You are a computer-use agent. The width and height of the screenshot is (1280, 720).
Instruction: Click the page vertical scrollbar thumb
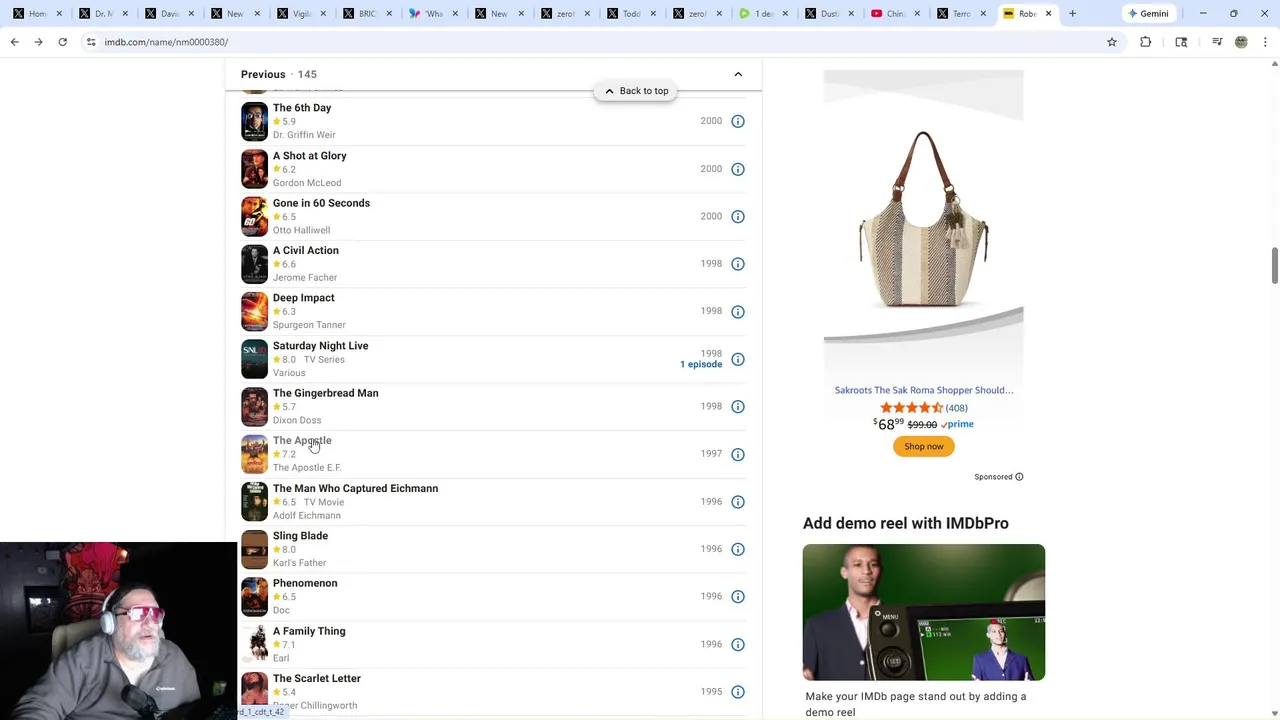[x=1275, y=265]
